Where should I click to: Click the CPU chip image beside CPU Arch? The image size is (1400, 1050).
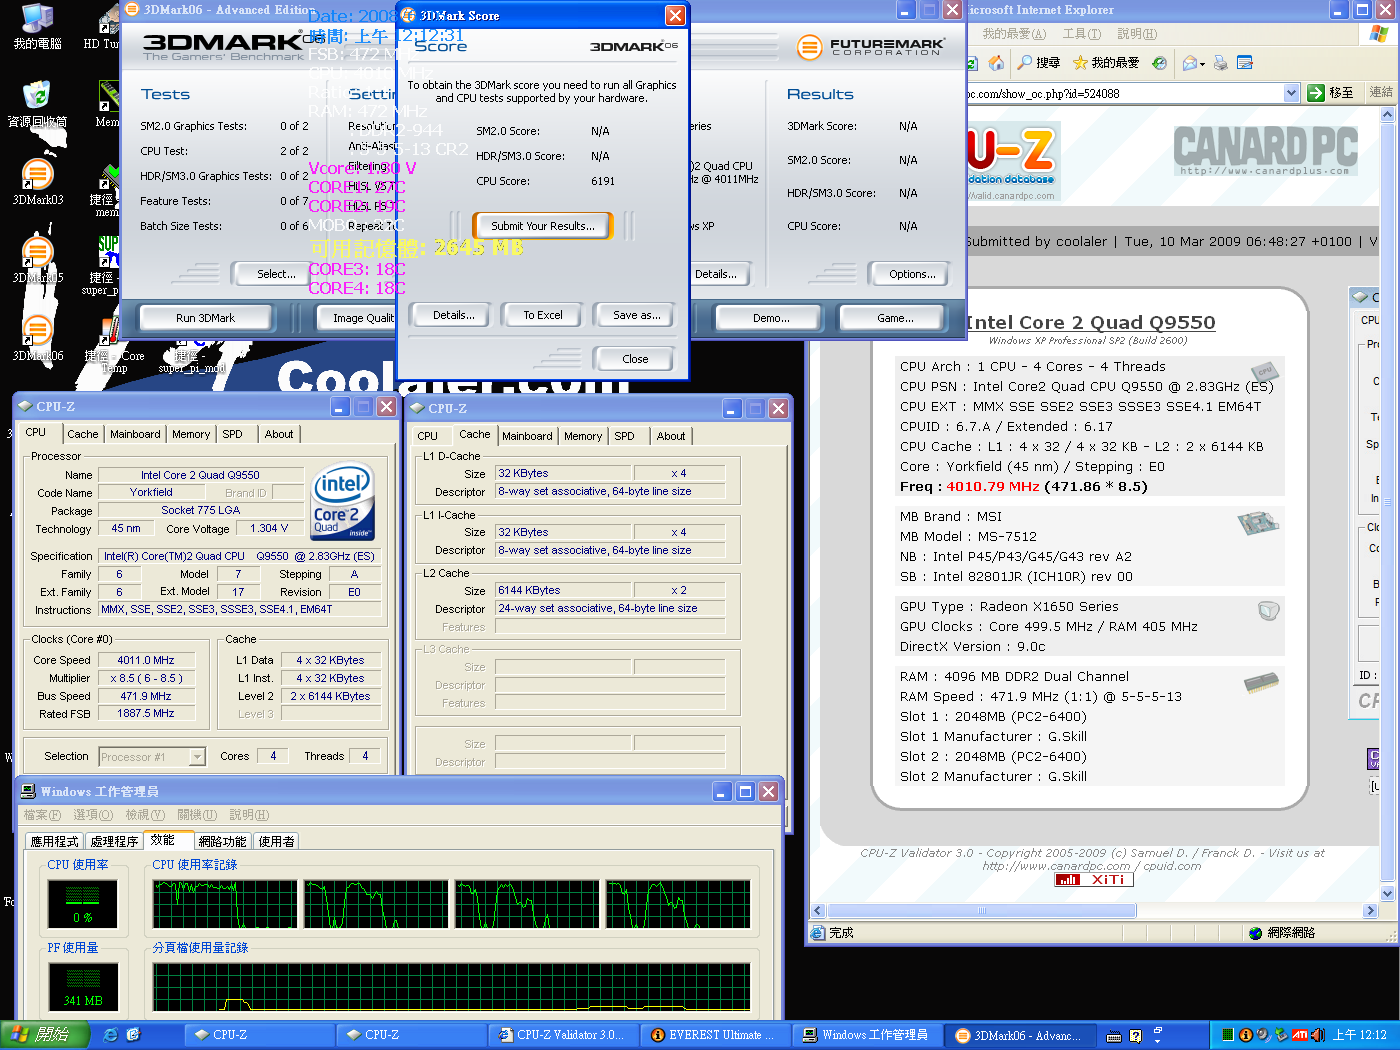click(1265, 371)
